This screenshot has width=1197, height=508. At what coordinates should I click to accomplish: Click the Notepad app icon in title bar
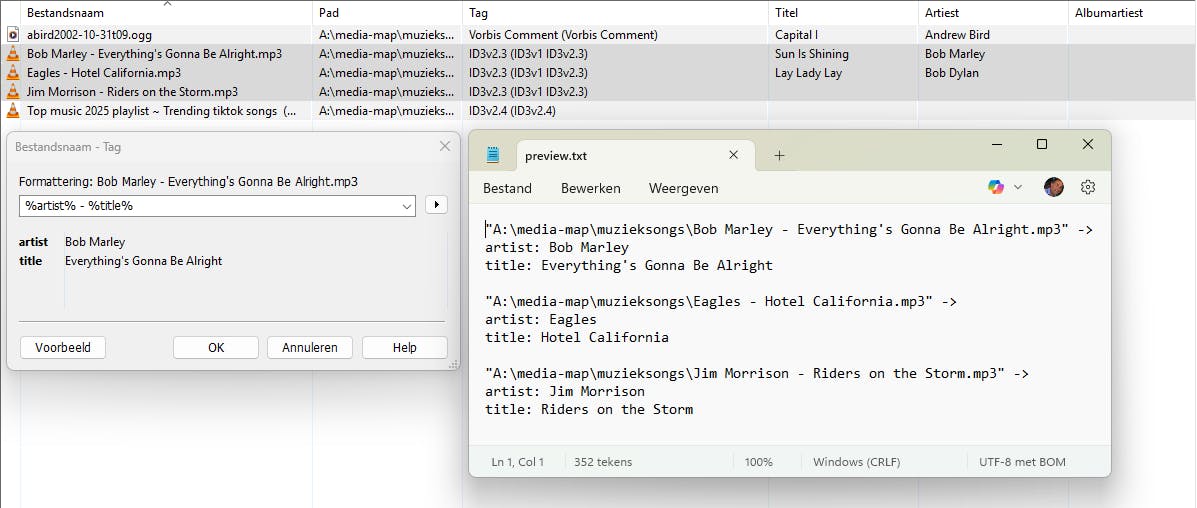(493, 155)
